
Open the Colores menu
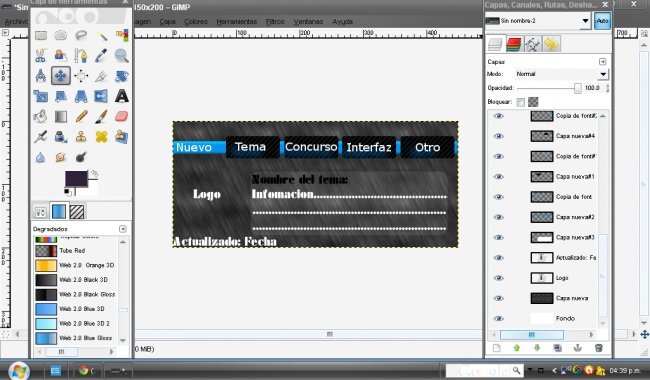pos(196,22)
